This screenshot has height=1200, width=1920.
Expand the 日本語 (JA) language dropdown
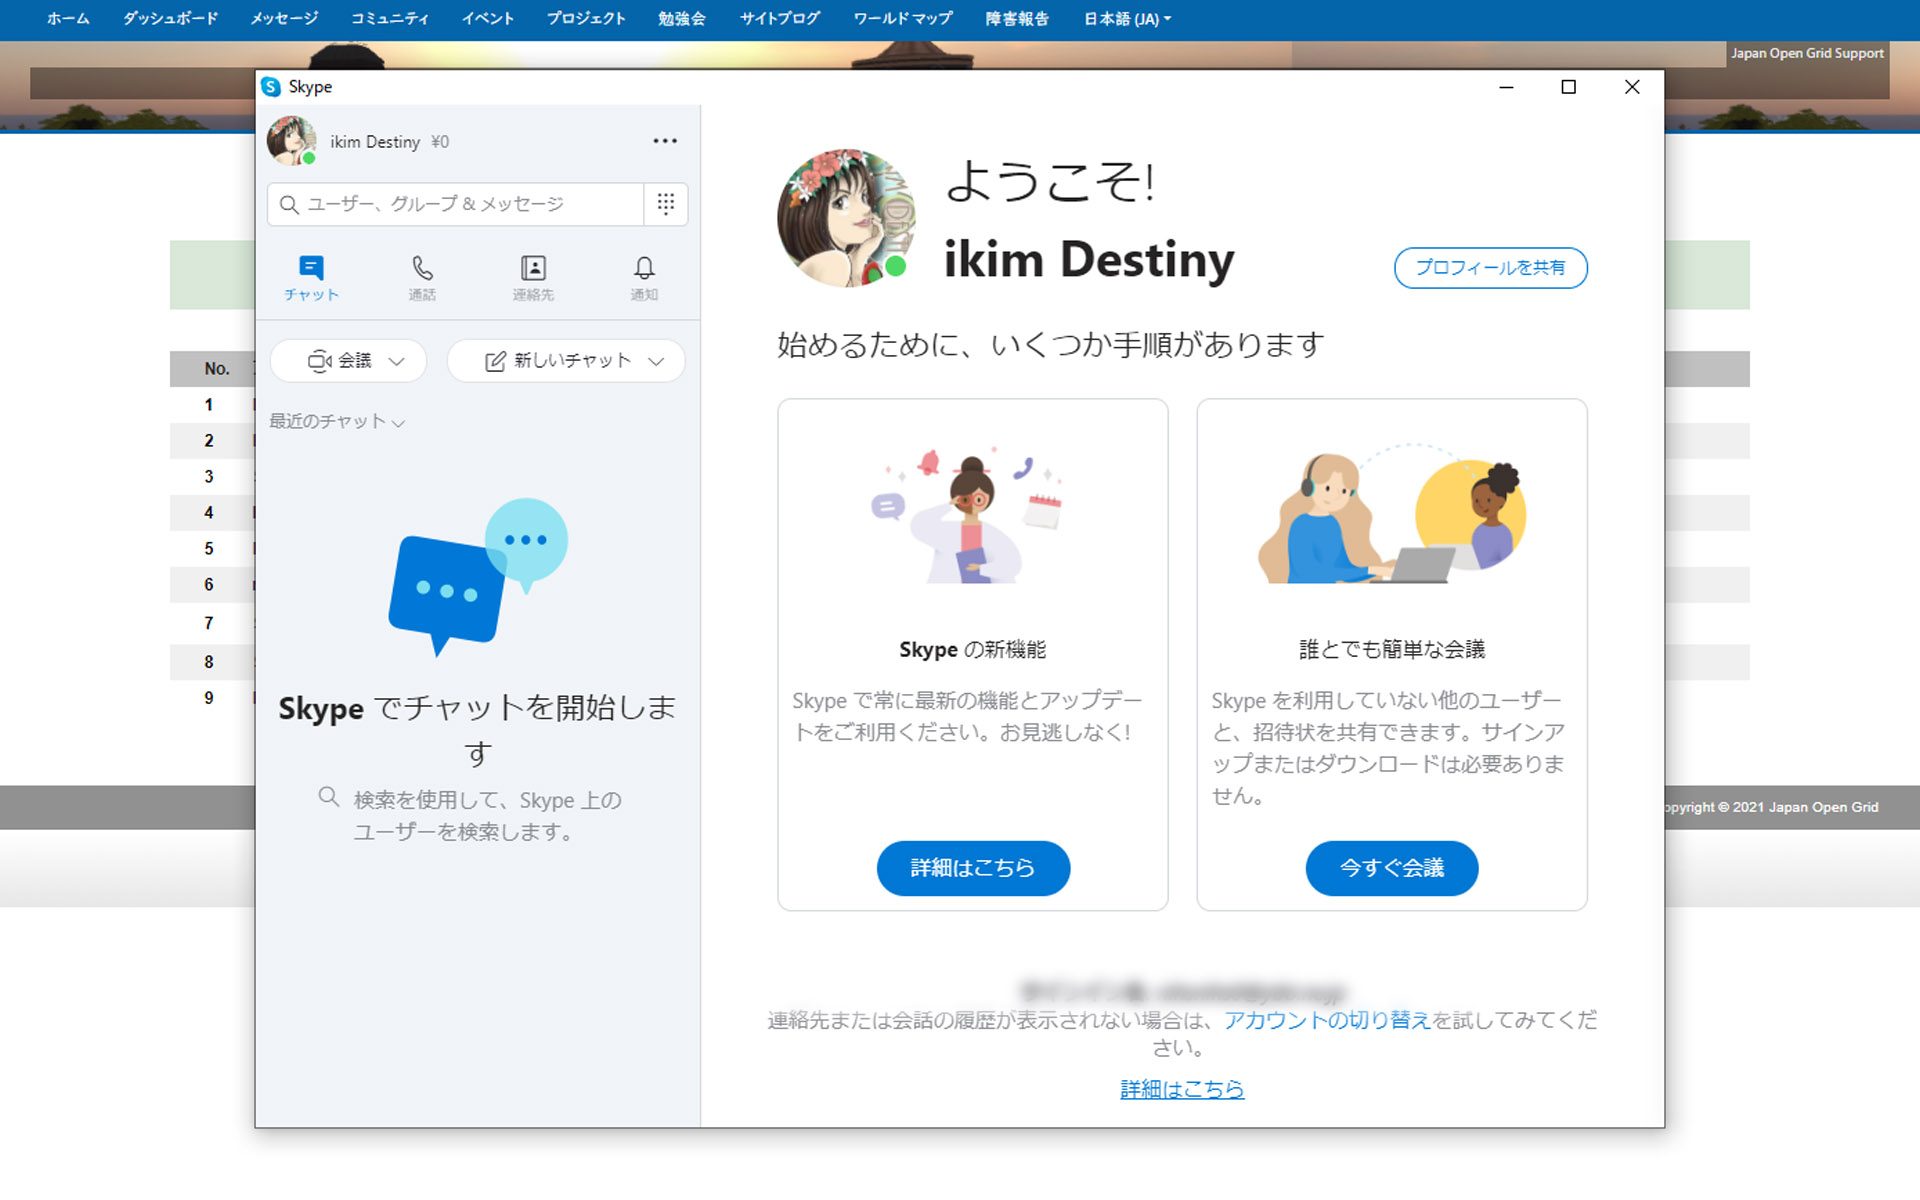(1127, 19)
